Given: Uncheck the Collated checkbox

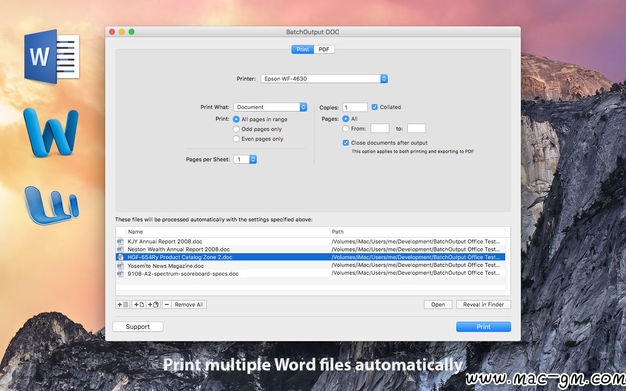Looking at the screenshot, I should [374, 107].
